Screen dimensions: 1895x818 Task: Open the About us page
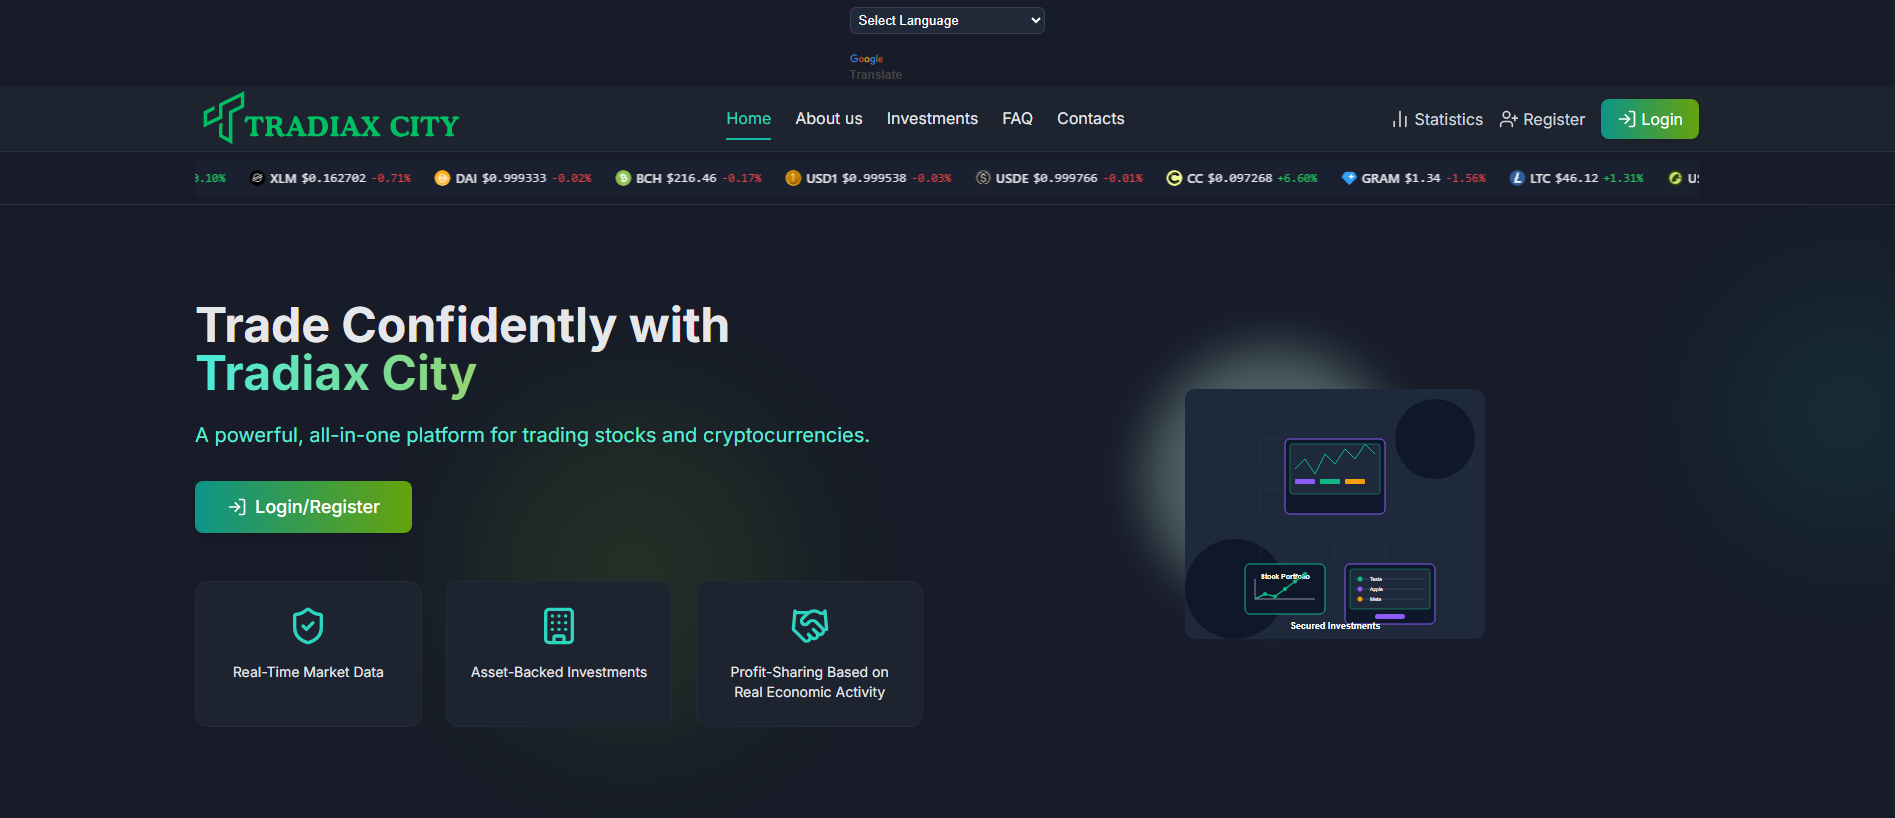pos(829,118)
